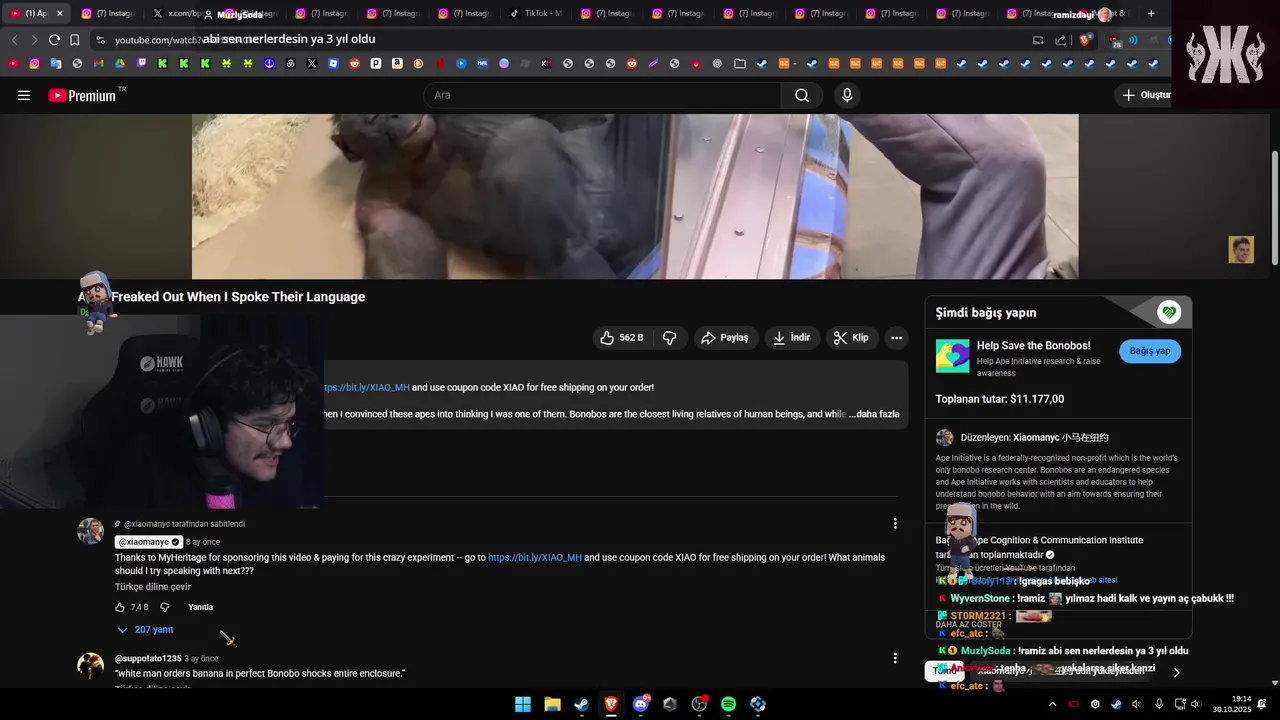Switch to the first Instagram tab after YouTube
This screenshot has width=1280, height=720.
point(107,14)
